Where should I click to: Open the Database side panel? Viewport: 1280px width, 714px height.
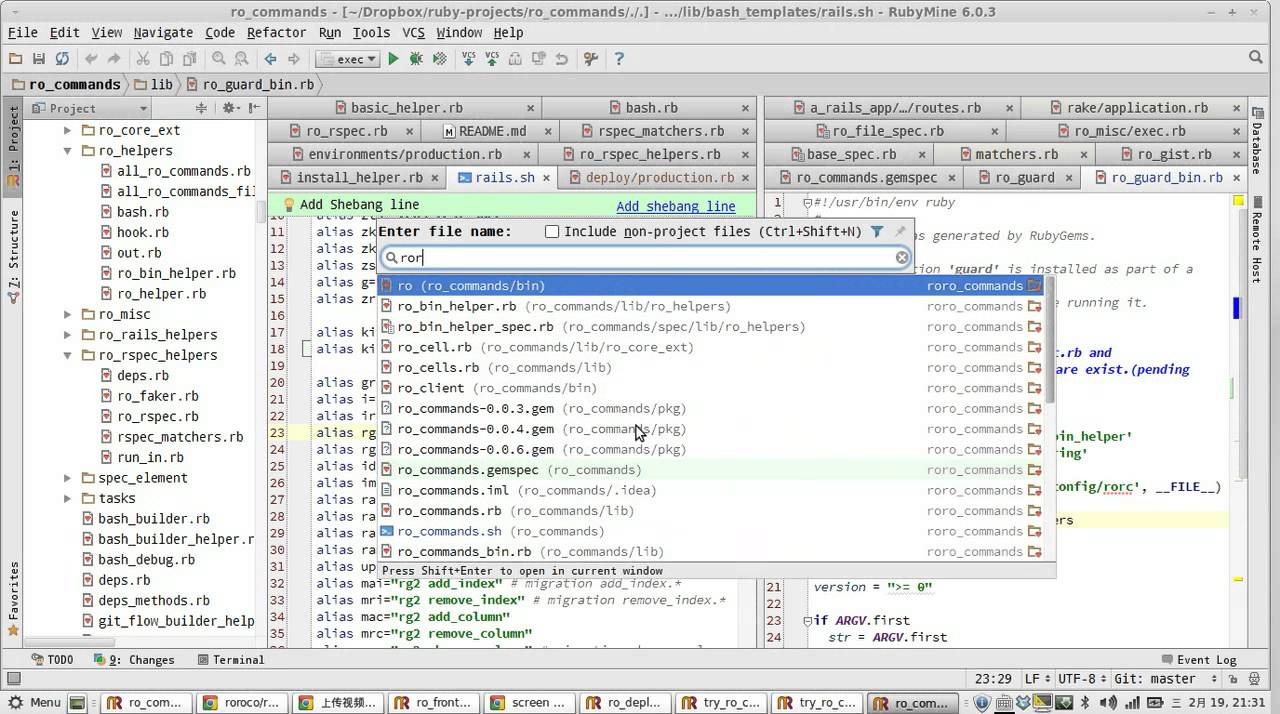tap(1256, 142)
